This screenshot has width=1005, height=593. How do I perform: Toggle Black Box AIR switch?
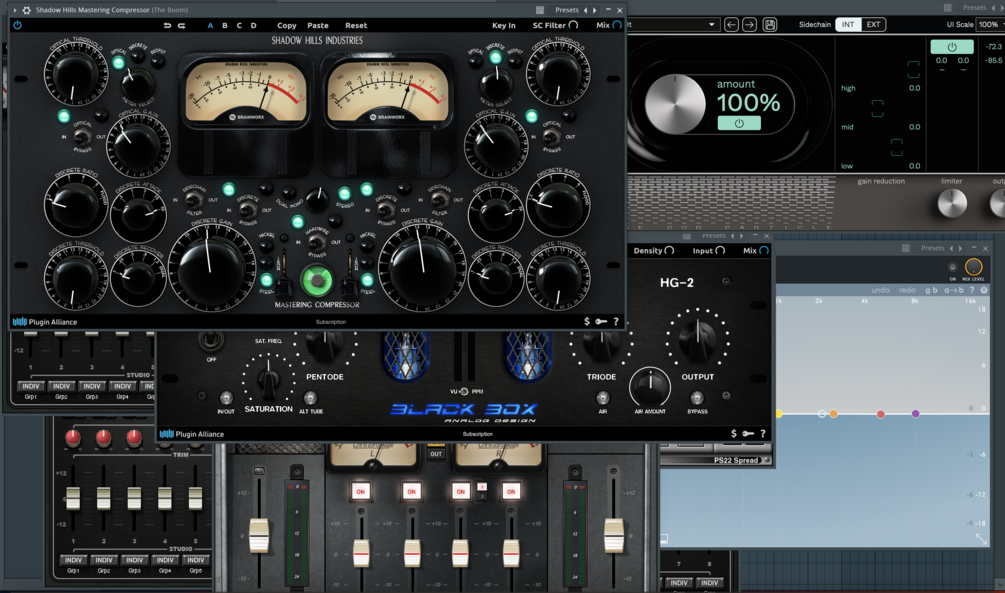click(602, 397)
